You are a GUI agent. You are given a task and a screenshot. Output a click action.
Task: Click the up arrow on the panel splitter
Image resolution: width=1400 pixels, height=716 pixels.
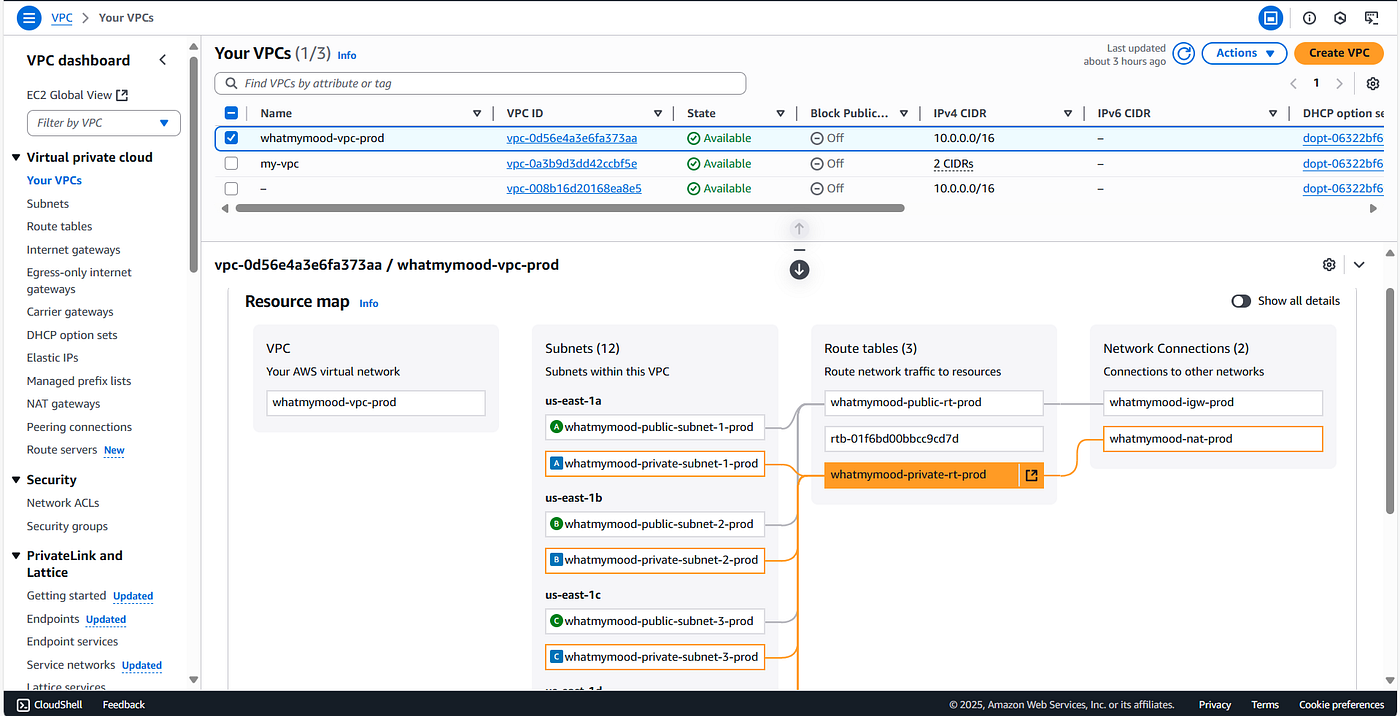[799, 228]
